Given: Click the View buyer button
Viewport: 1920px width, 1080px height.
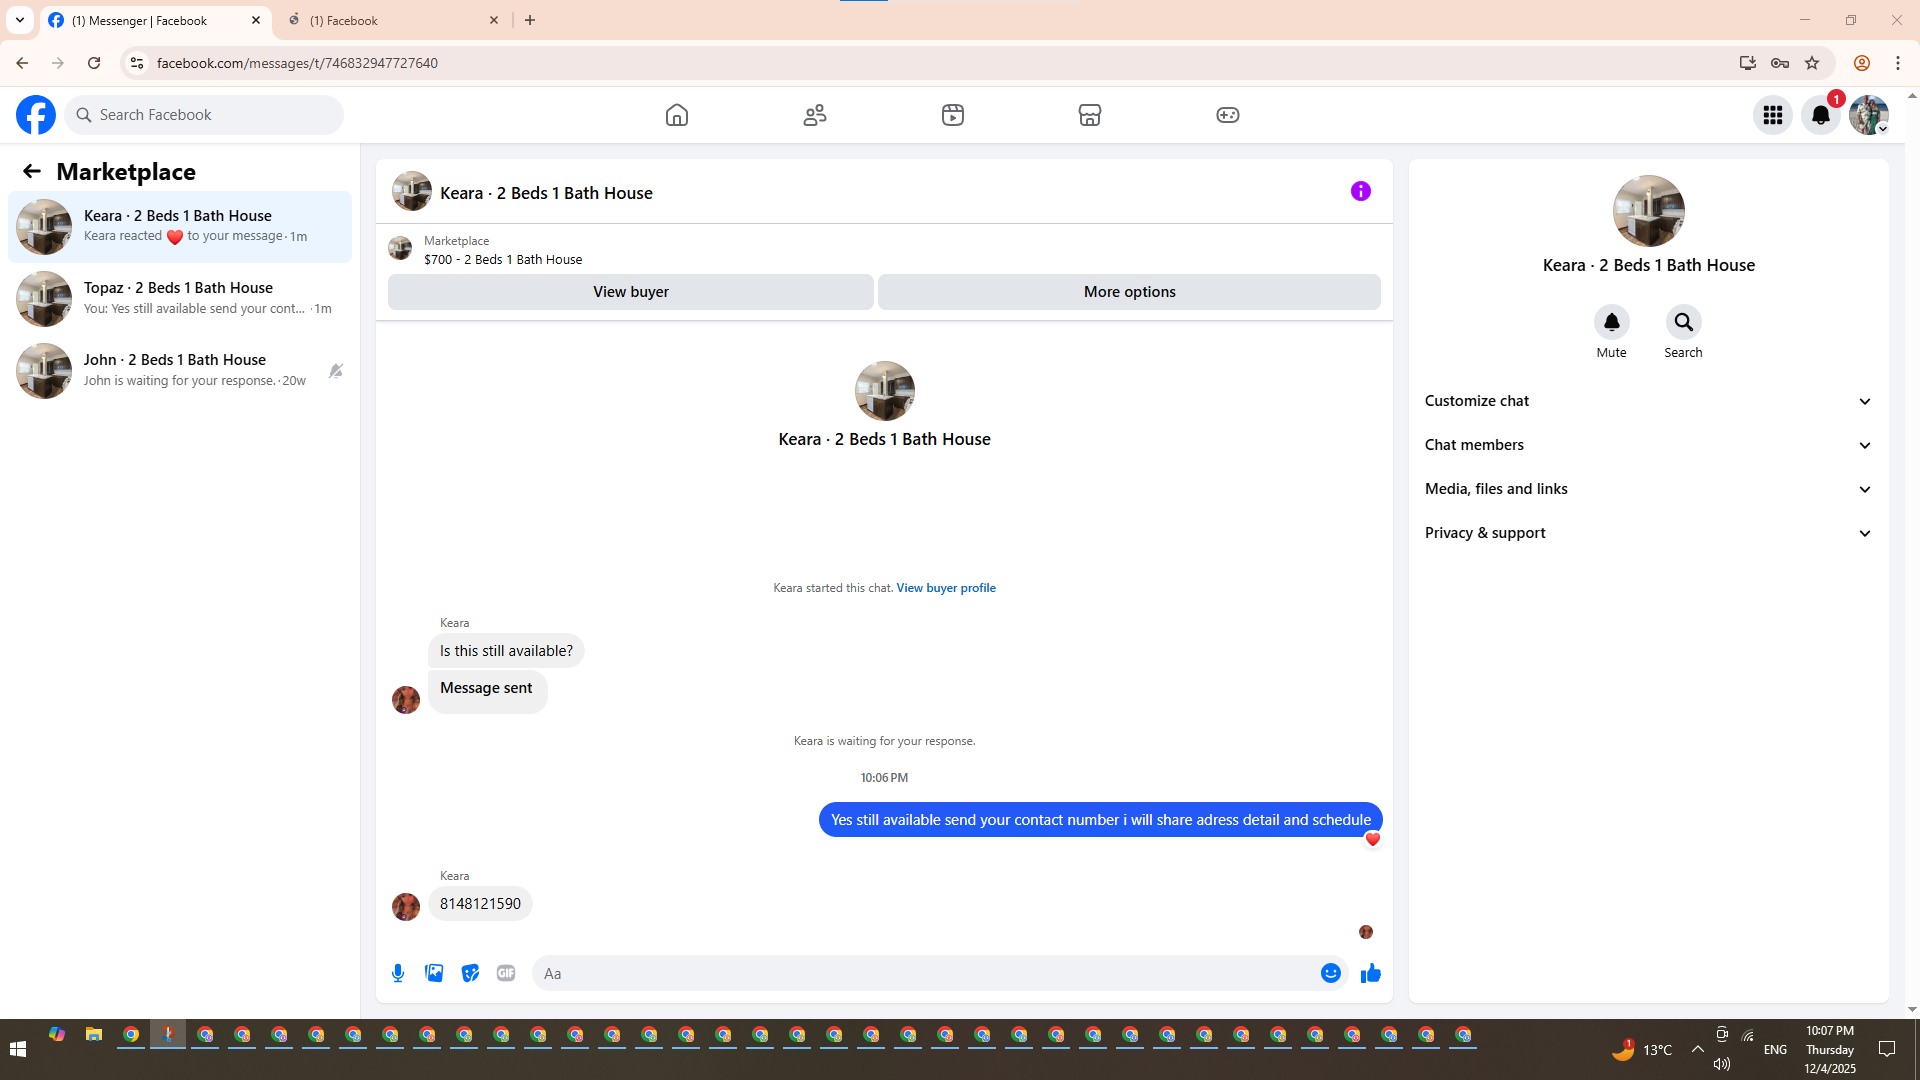Looking at the screenshot, I should click(x=630, y=292).
